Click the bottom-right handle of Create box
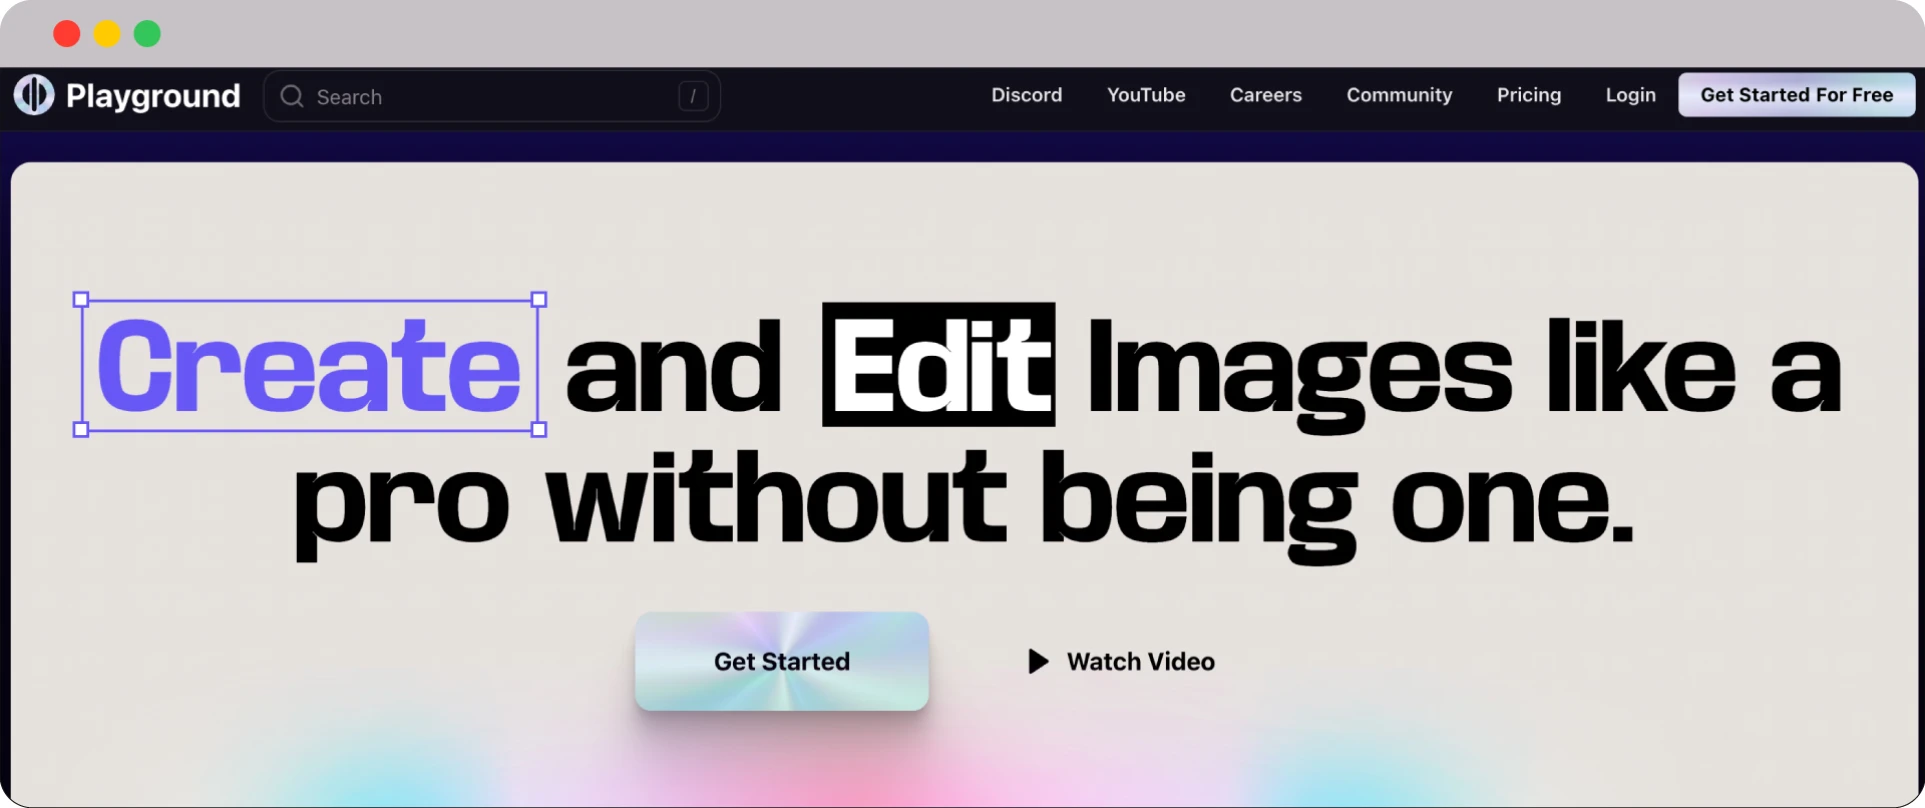Viewport: 1925px width, 808px height. (539, 430)
